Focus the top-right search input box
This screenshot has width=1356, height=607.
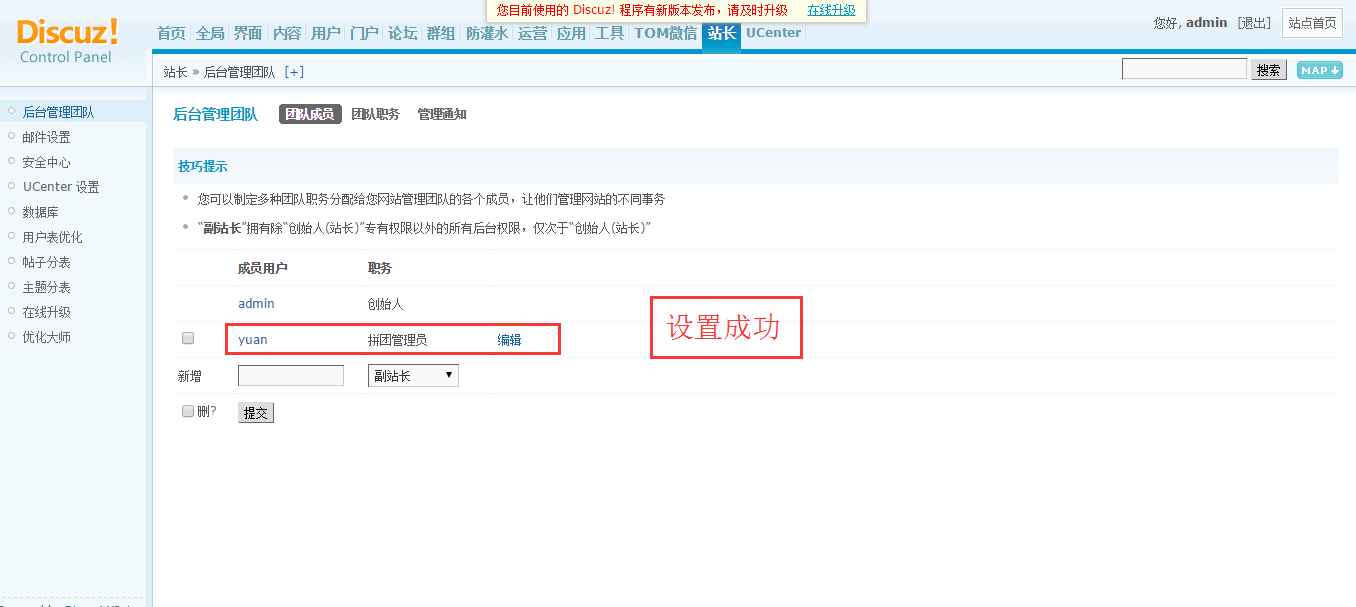(1184, 69)
